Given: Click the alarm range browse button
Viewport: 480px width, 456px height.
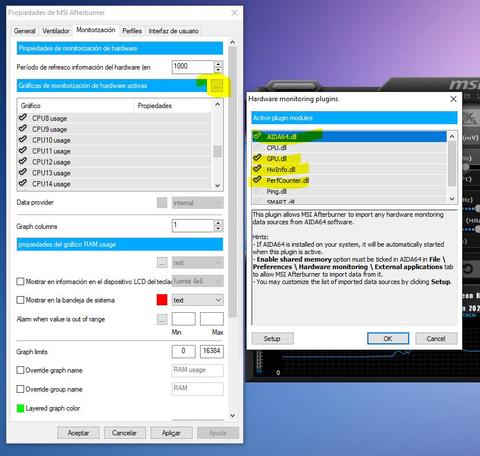Looking at the screenshot, I should click(162, 319).
